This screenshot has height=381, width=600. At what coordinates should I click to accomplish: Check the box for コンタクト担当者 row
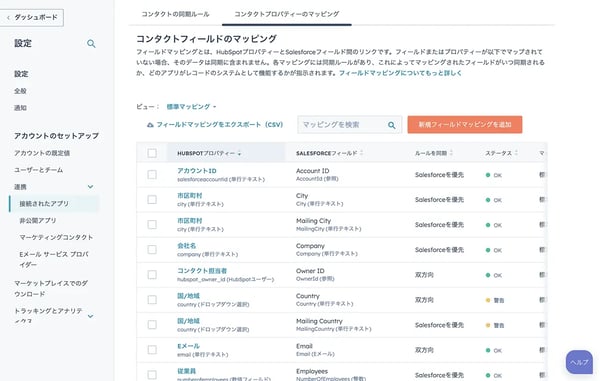pyautogui.click(x=152, y=275)
